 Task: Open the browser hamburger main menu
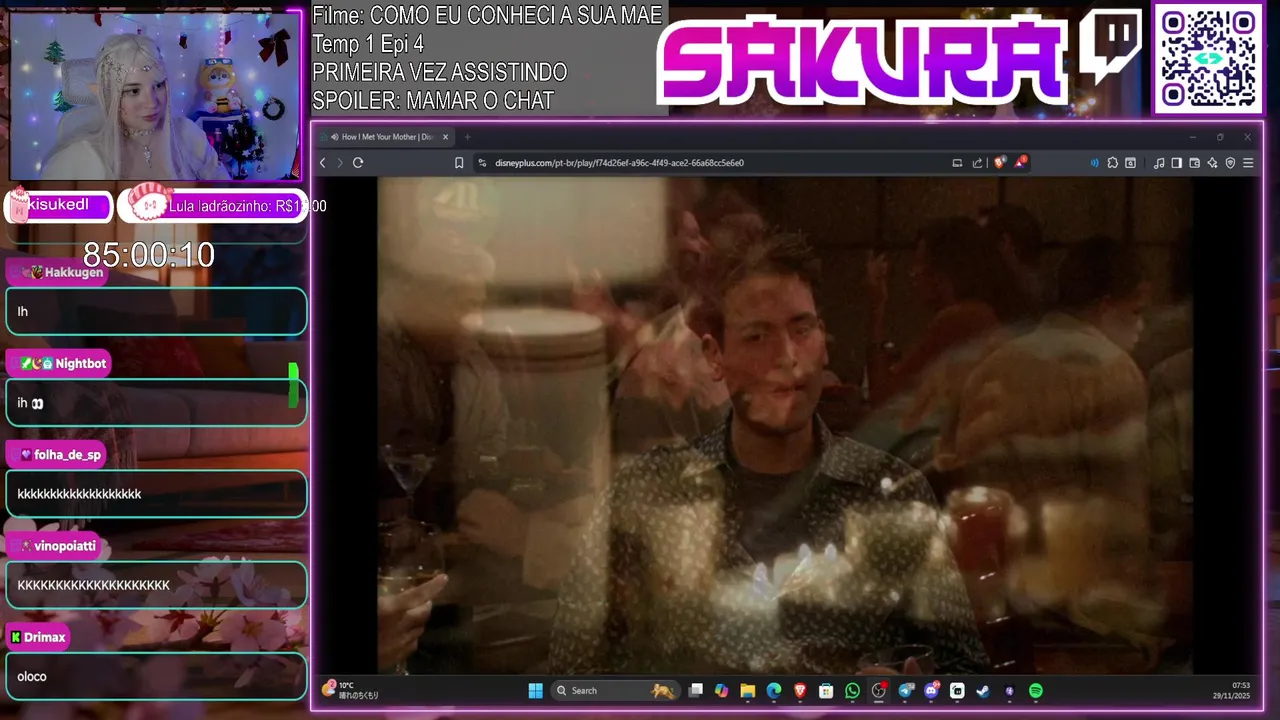click(x=1248, y=163)
